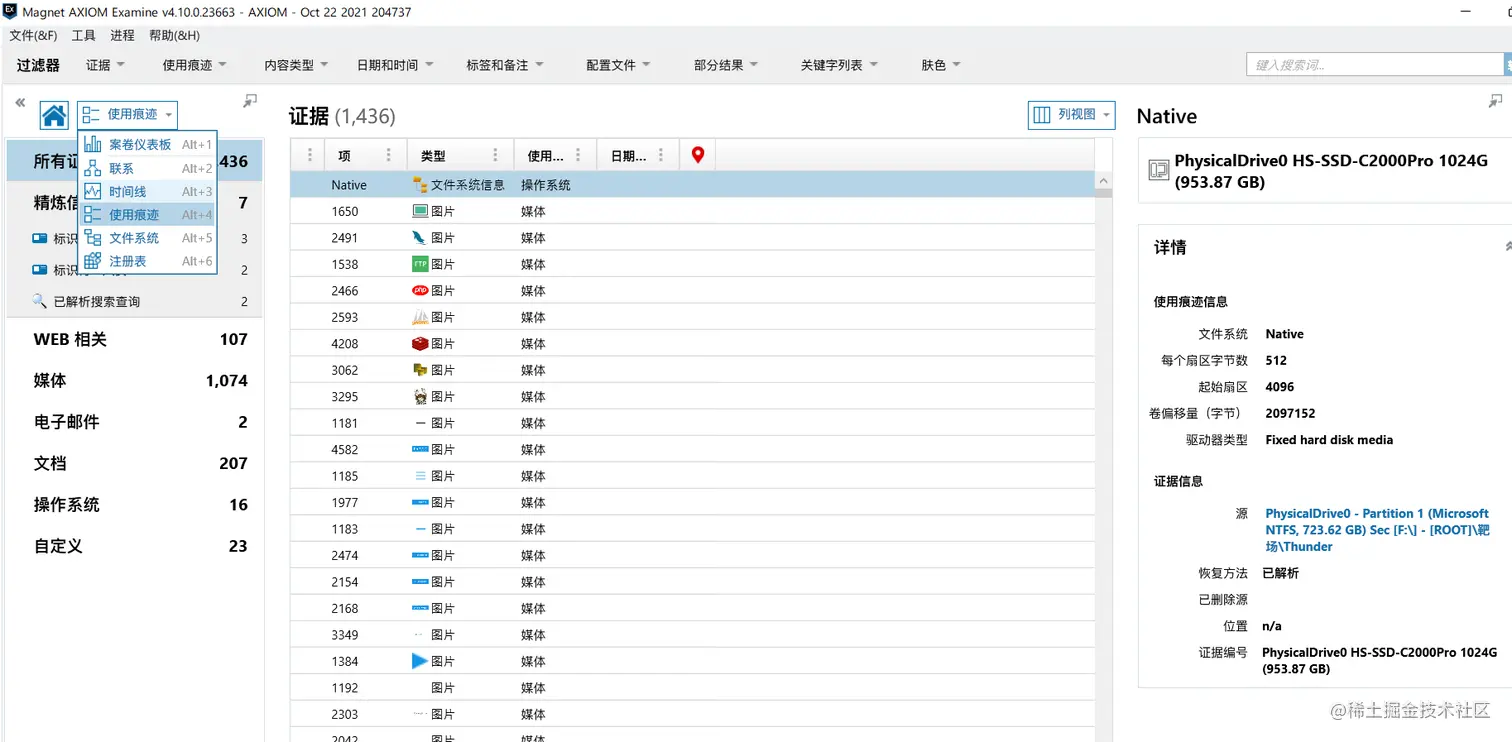The image size is (1512, 742).
Task: Click picture icon in row 2491
Action: click(x=420, y=238)
